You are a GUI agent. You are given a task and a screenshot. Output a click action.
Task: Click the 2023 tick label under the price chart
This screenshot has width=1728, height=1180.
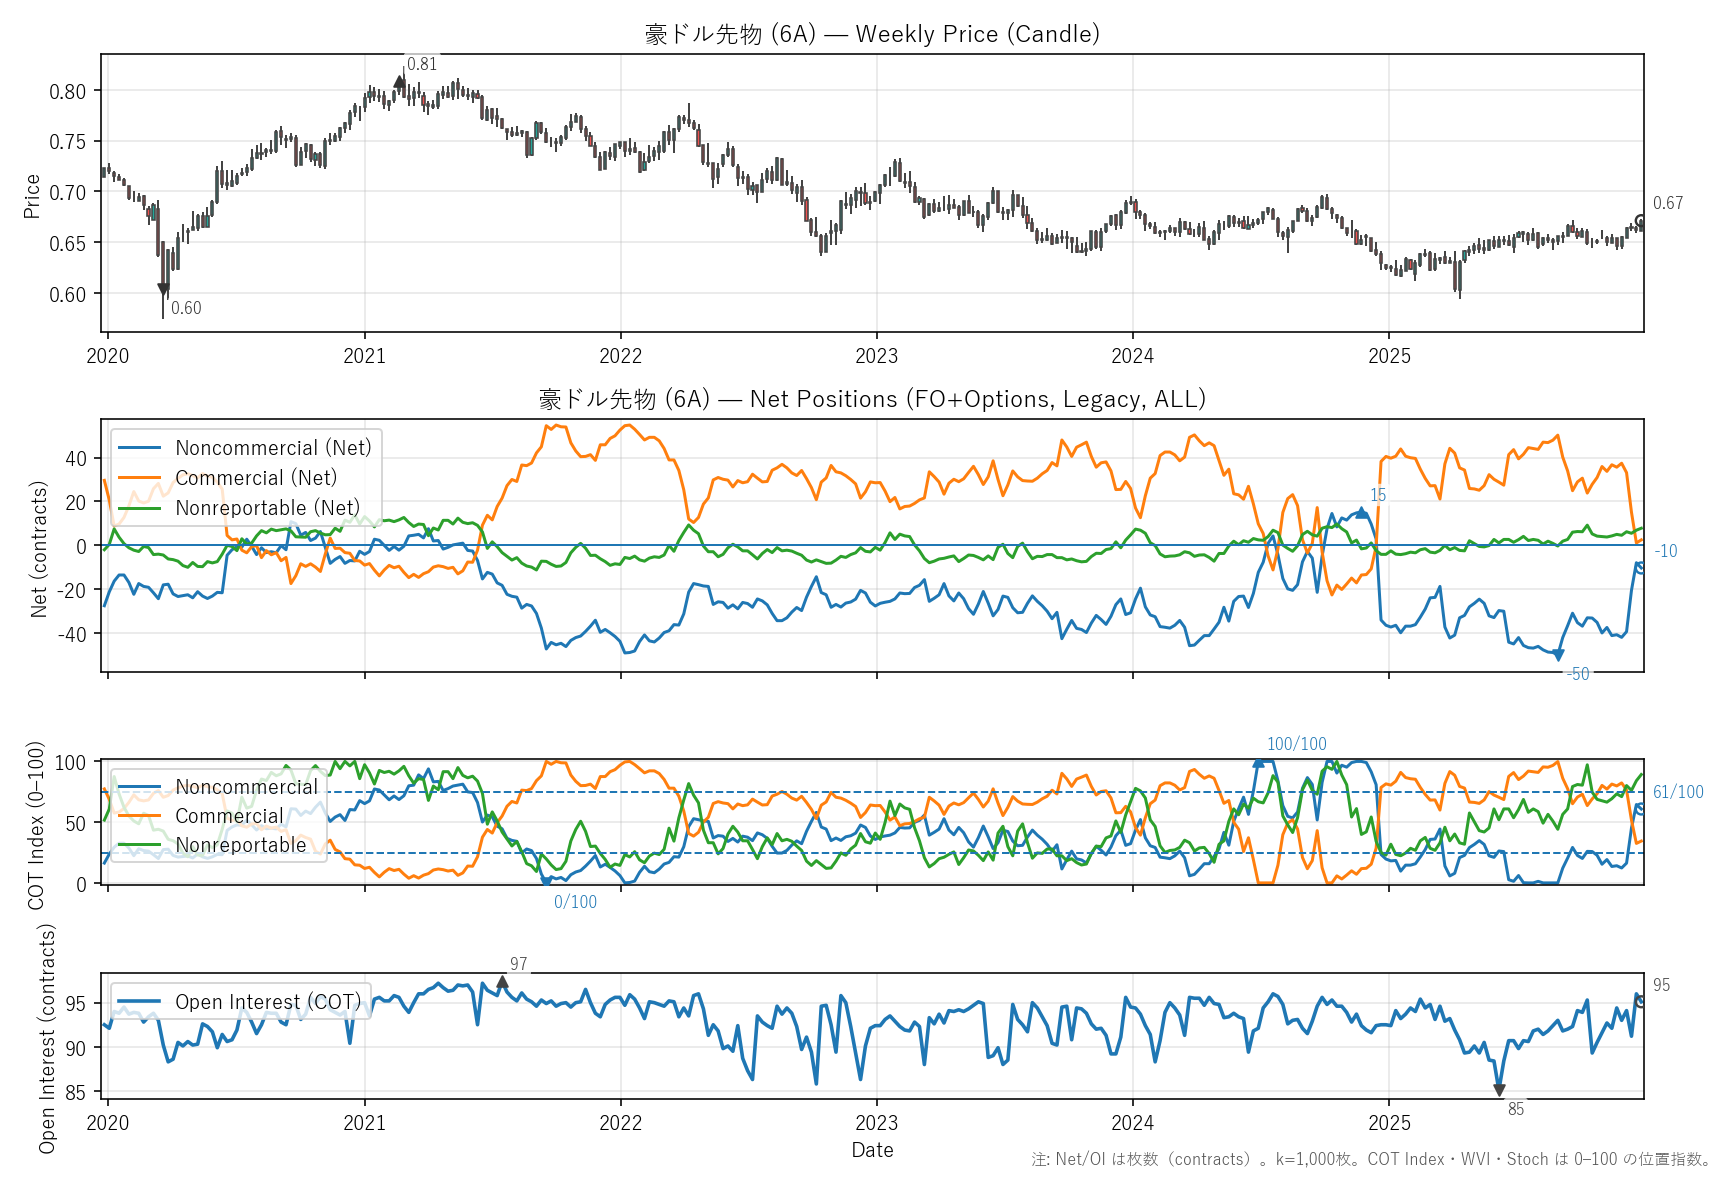(x=876, y=357)
